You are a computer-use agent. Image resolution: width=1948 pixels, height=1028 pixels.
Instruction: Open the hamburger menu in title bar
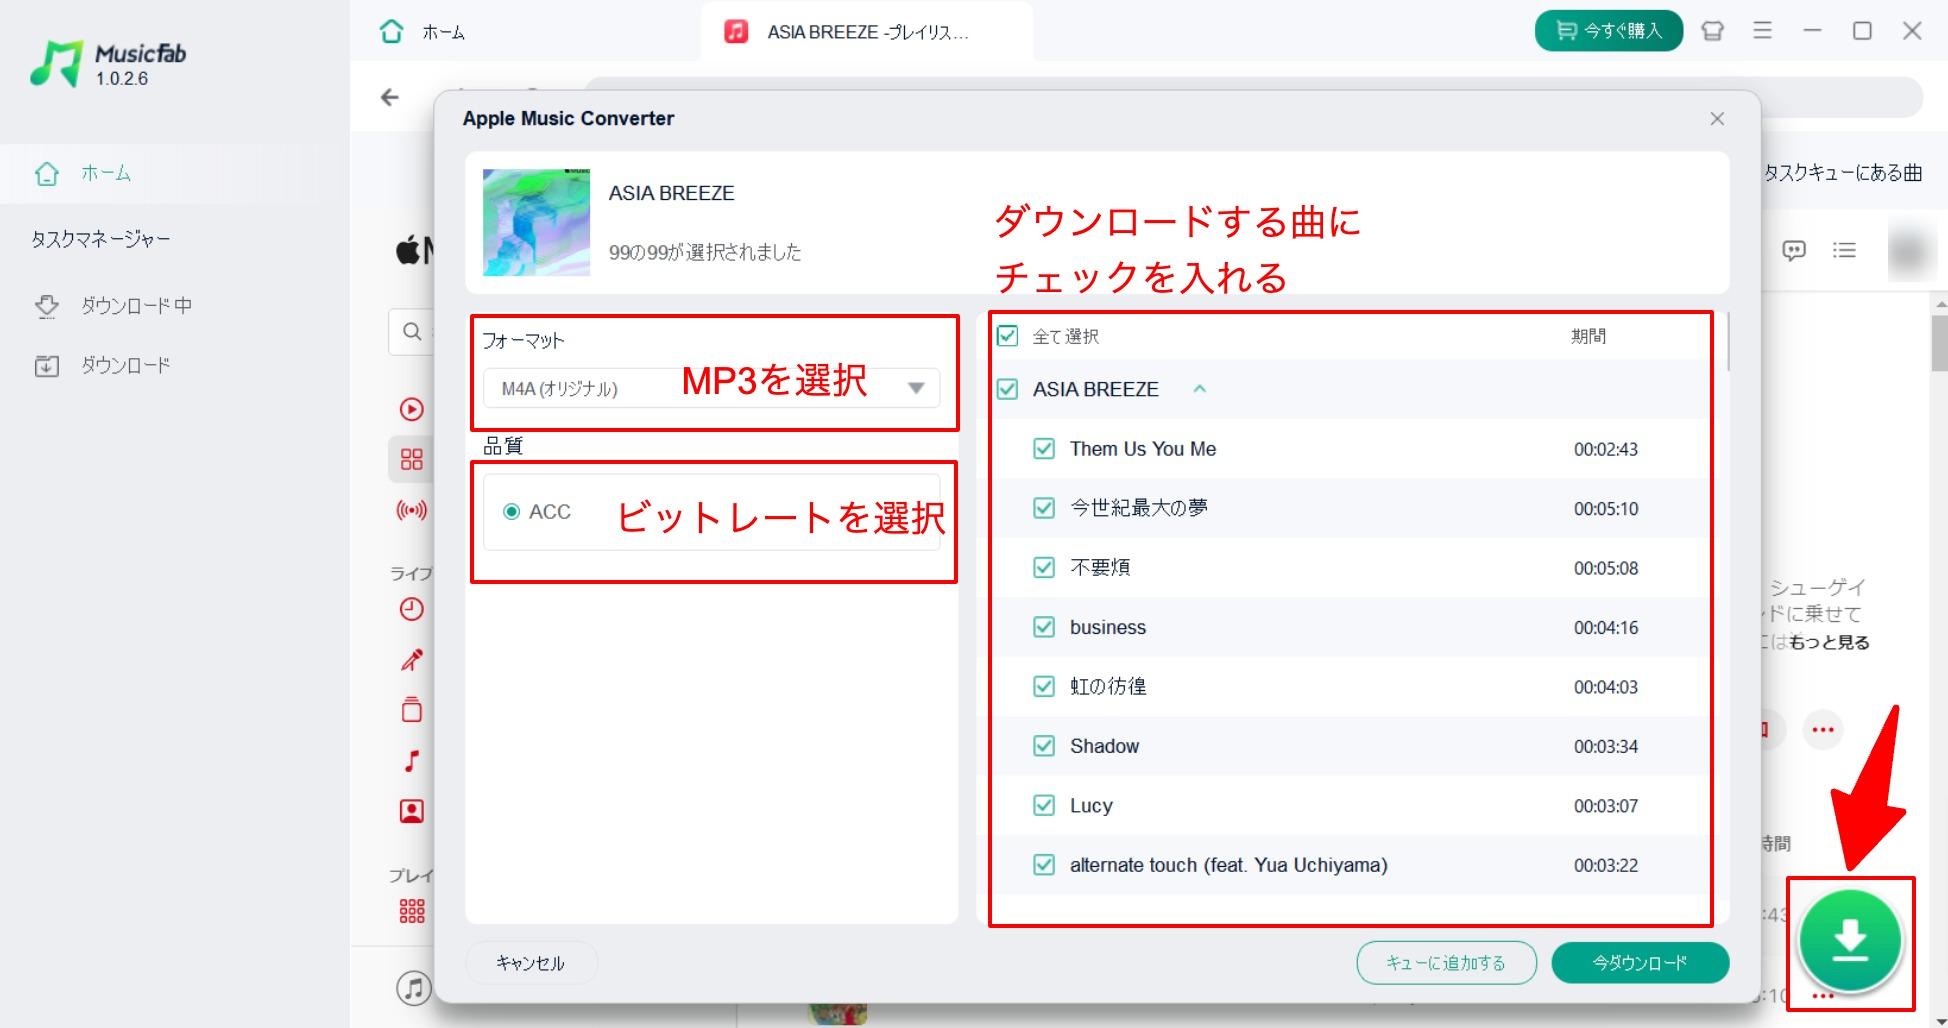coord(1763,31)
